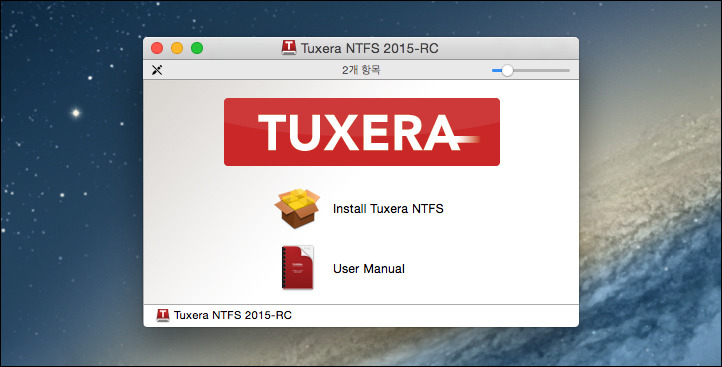Open the red User Manual document icon

point(297,268)
